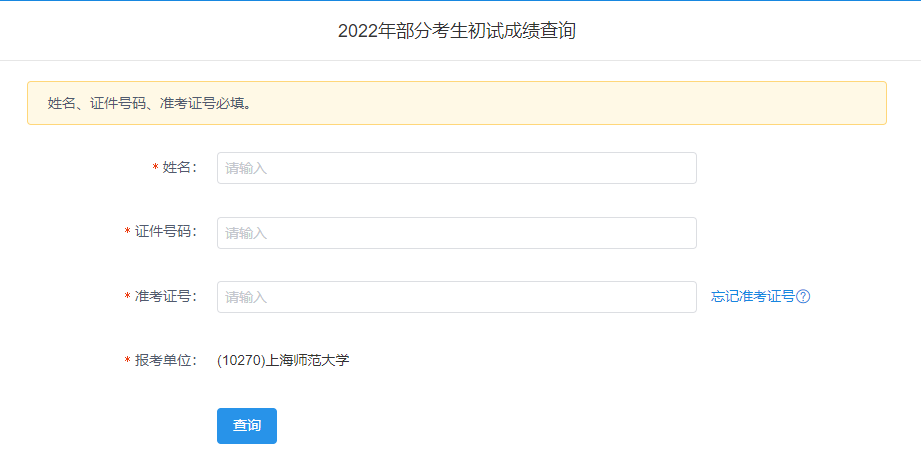Click the 准考证号 field label
Viewport: 921px width, 458px height.
[x=164, y=296]
